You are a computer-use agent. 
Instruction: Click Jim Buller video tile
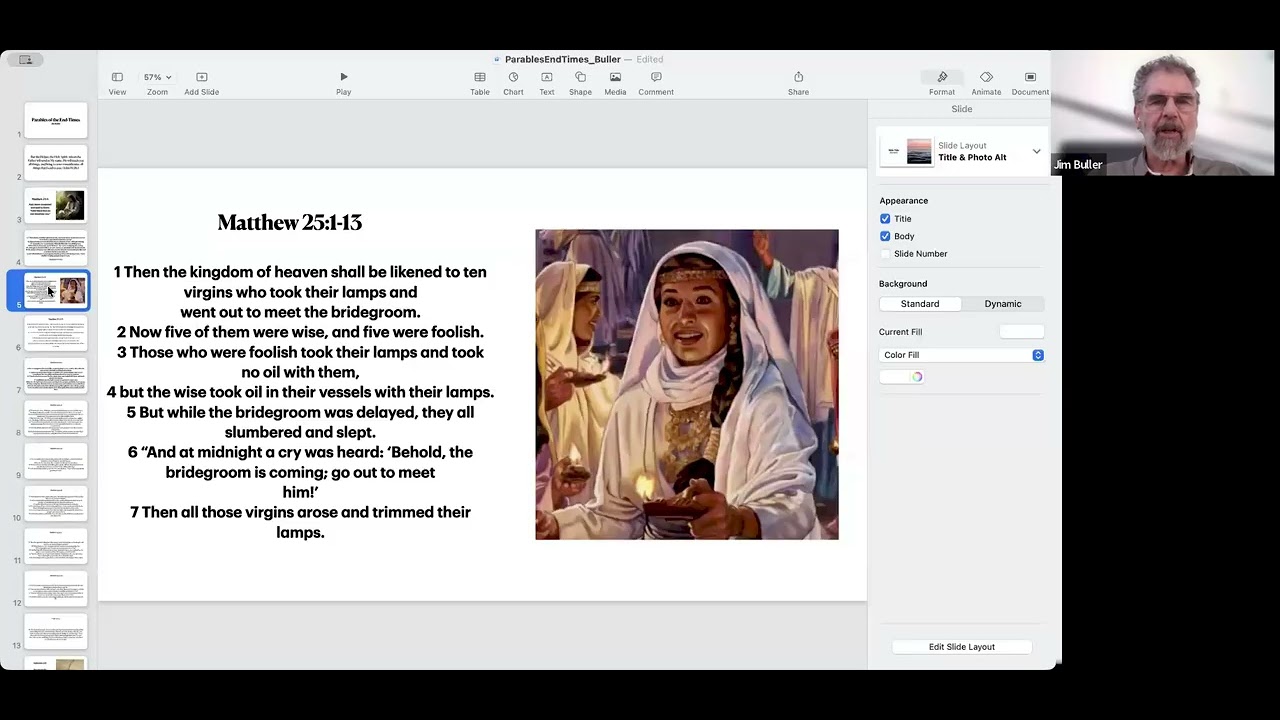[x=1163, y=113]
